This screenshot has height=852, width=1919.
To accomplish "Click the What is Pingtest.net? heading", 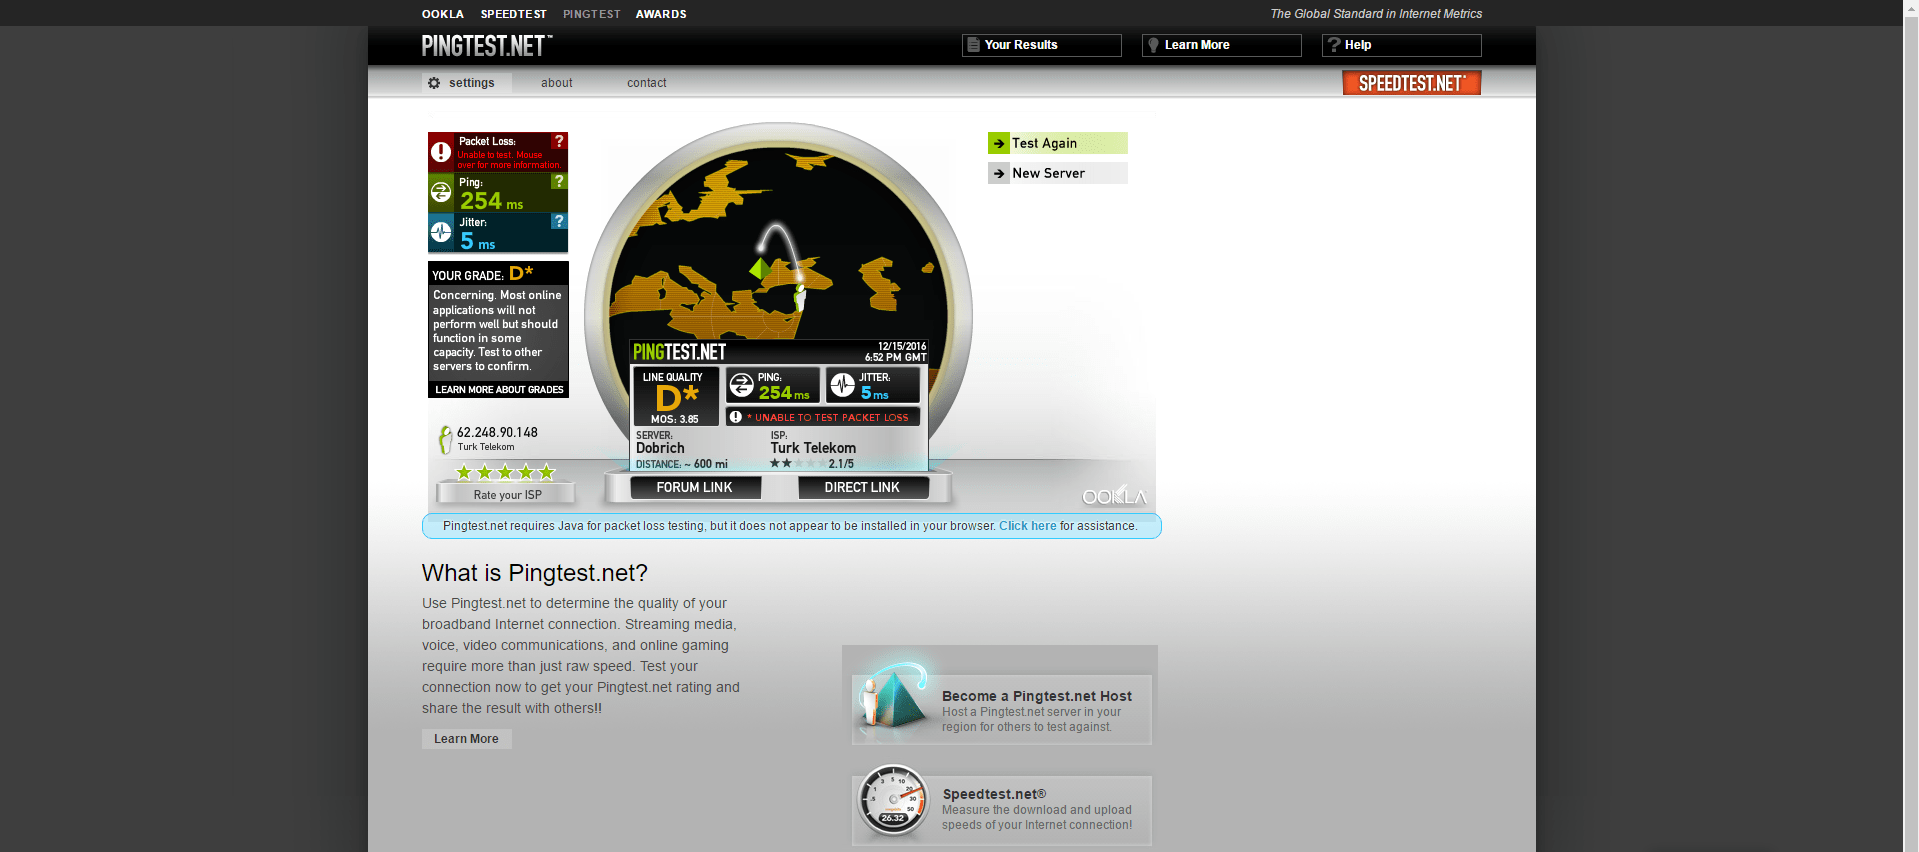I will [x=535, y=573].
